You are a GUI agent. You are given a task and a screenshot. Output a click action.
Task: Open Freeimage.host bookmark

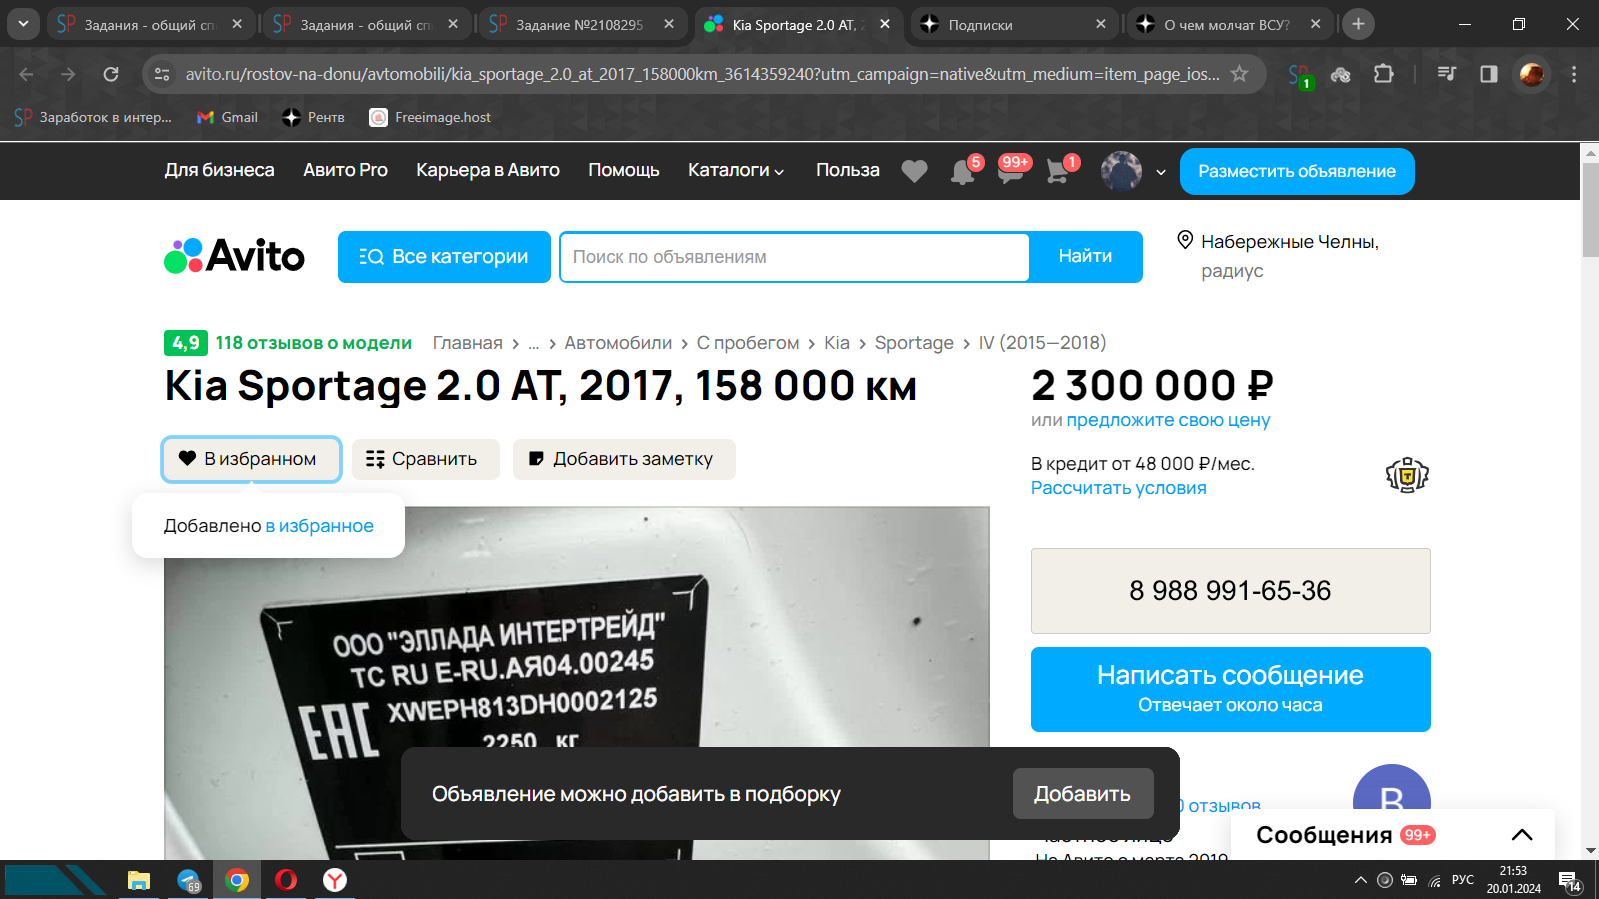click(x=431, y=117)
